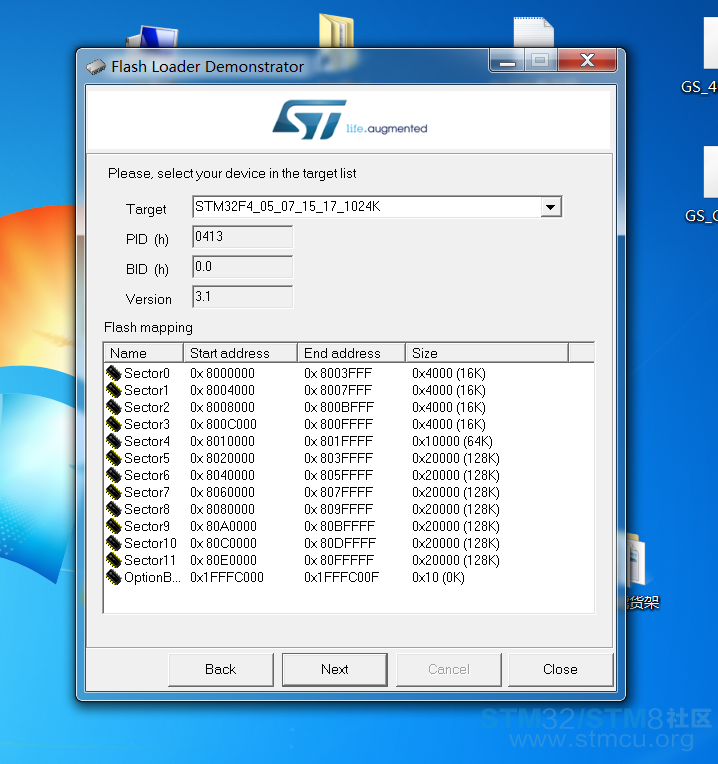Screen dimensions: 718x764
Task: Sort by the Start address column header
Action: point(240,353)
